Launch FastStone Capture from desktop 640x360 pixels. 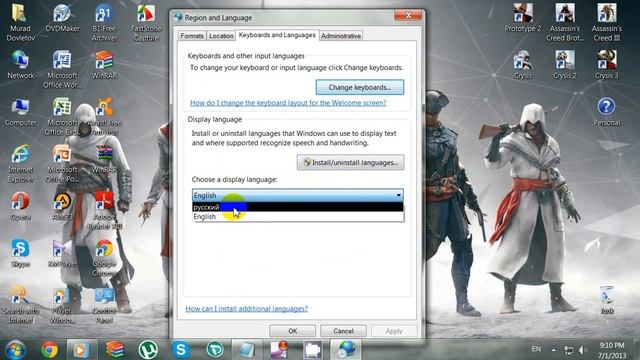(x=146, y=22)
